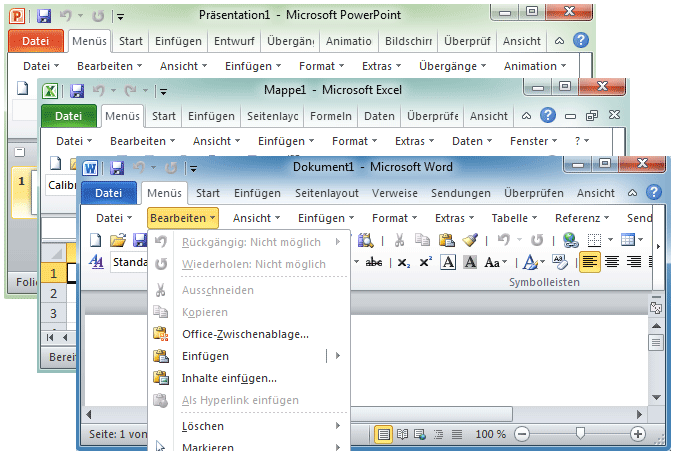The image size is (680, 460).
Task: Toggle center text alignment in Word
Action: click(x=611, y=262)
